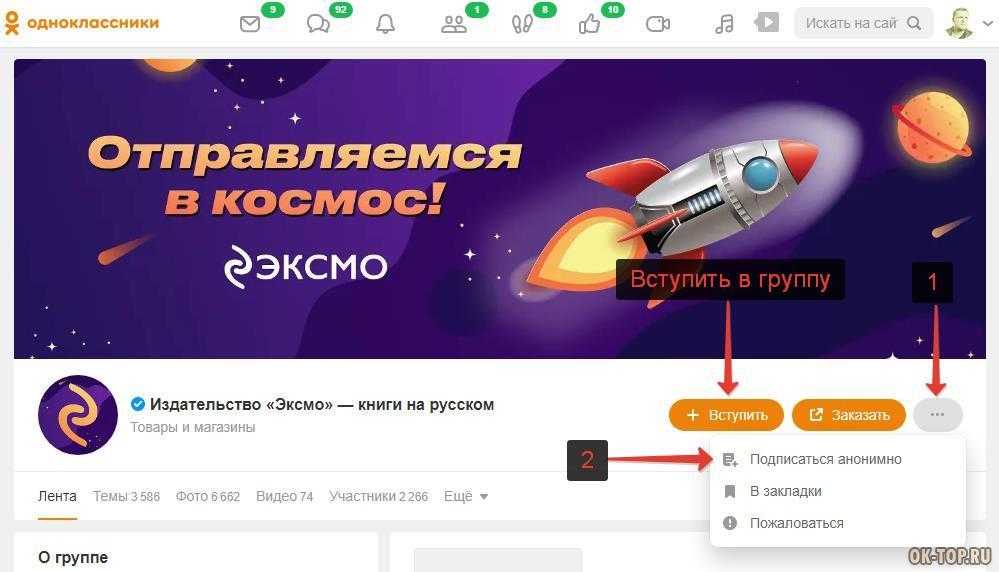
Task: Open the three-dots group options button
Action: (x=937, y=415)
